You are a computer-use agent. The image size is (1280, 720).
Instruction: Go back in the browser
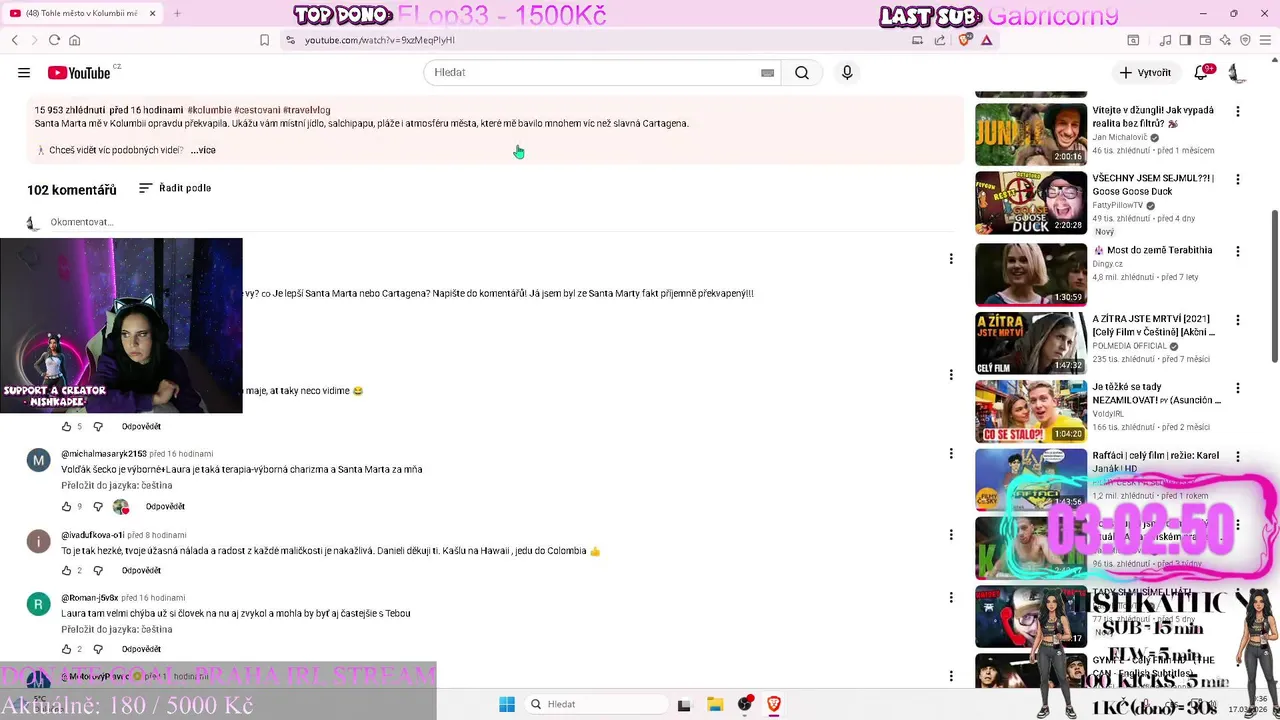pyautogui.click(x=15, y=40)
